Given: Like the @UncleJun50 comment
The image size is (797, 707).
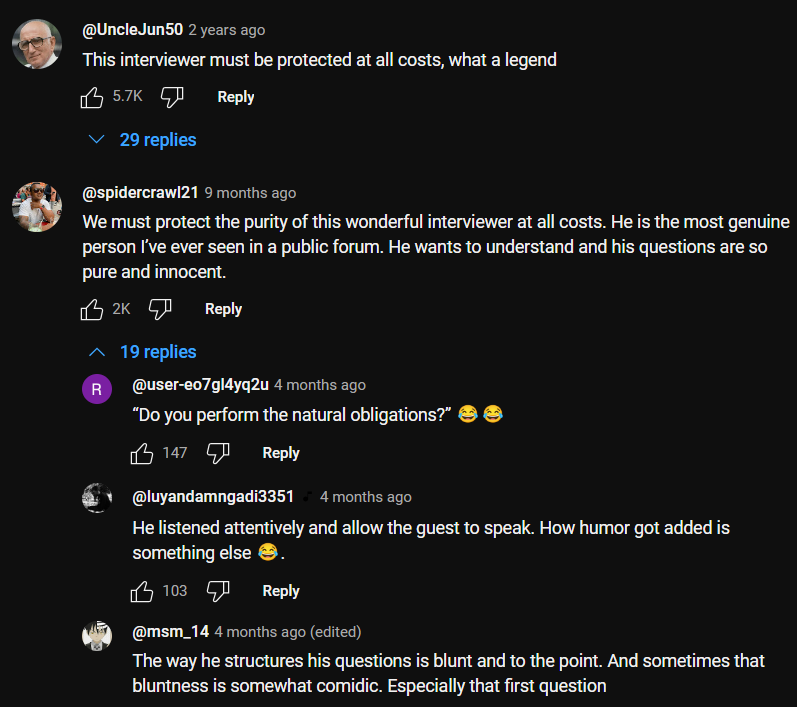Looking at the screenshot, I should point(93,97).
